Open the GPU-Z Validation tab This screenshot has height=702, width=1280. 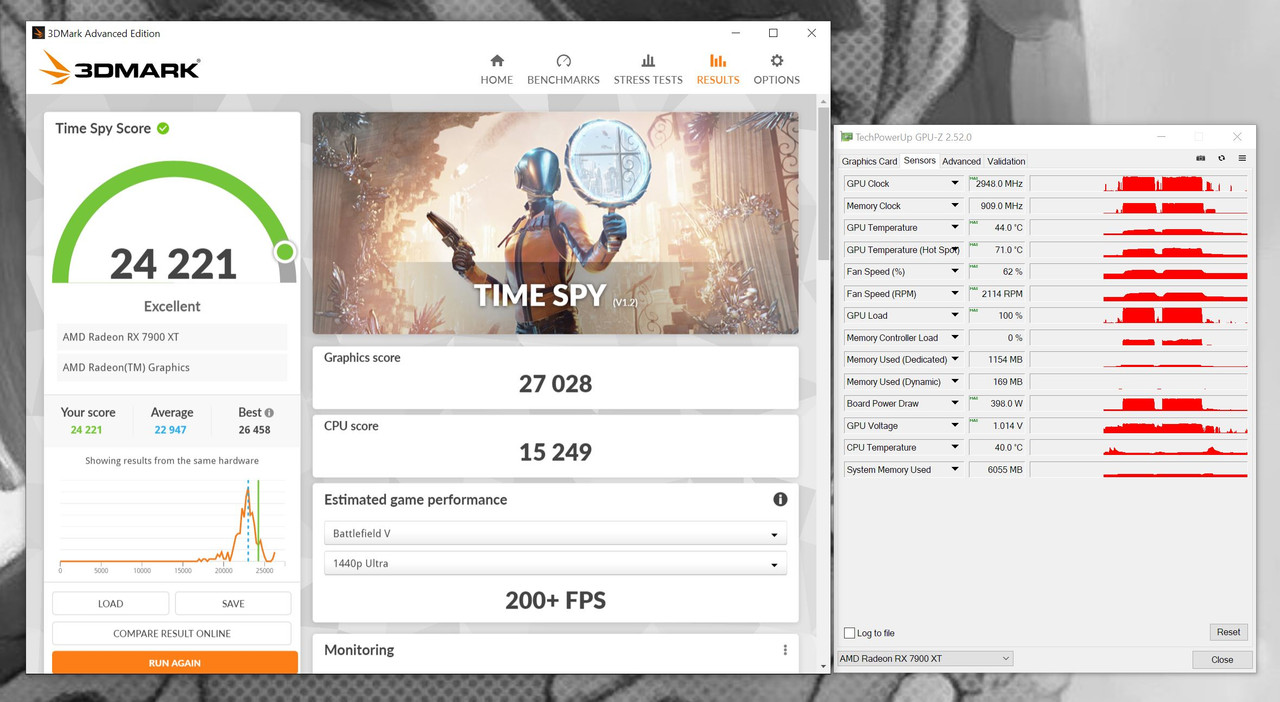click(x=1006, y=161)
